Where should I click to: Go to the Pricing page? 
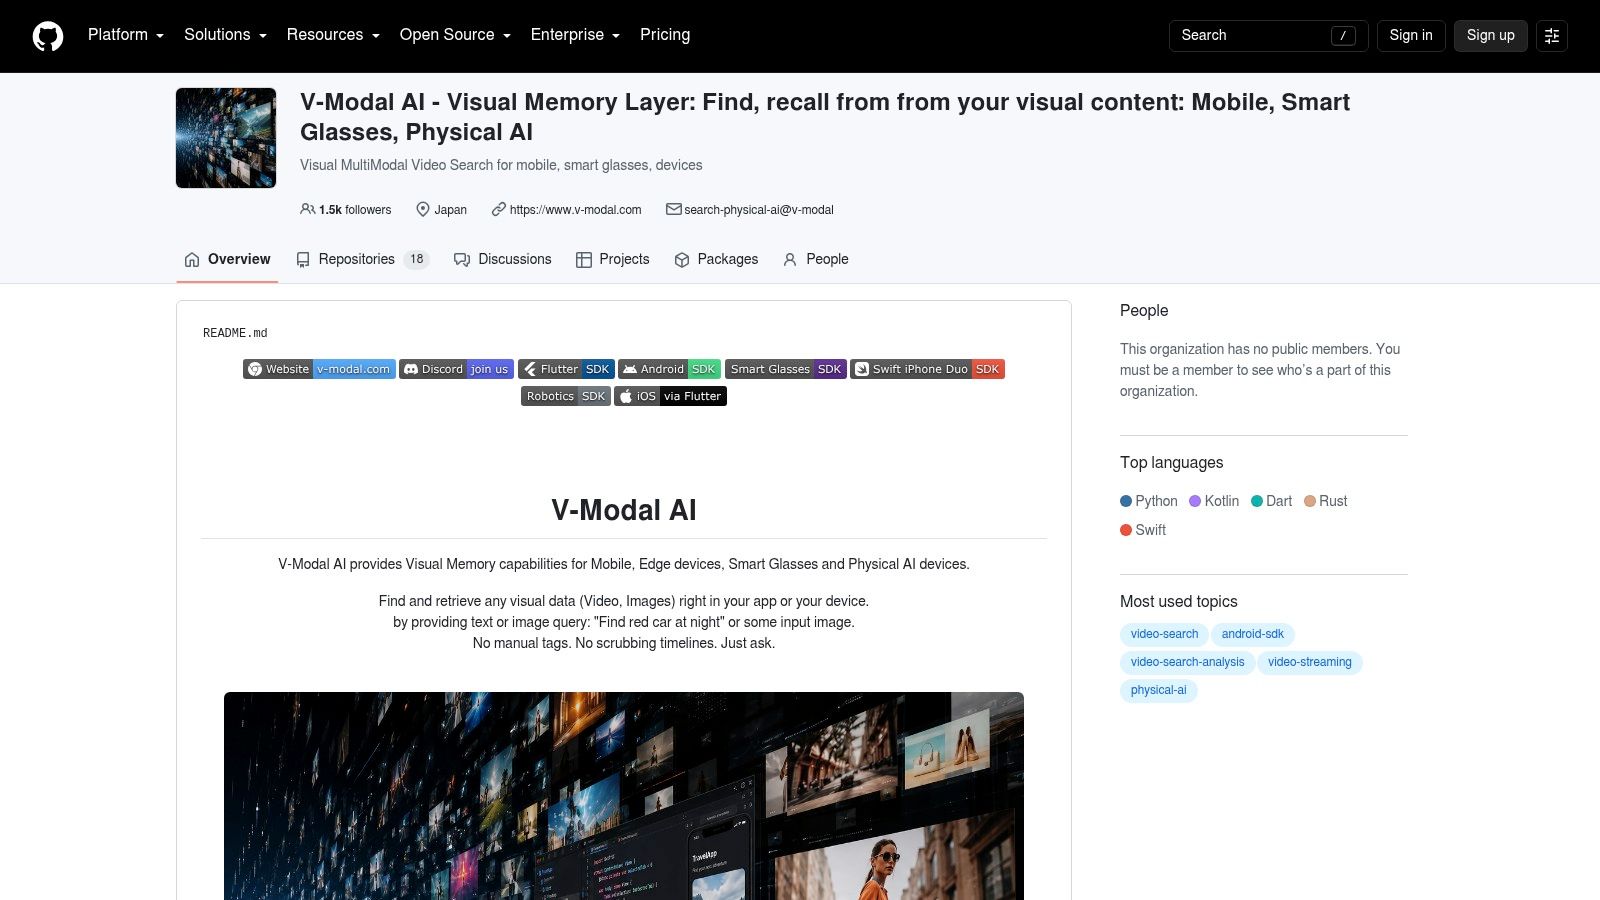pyautogui.click(x=665, y=35)
